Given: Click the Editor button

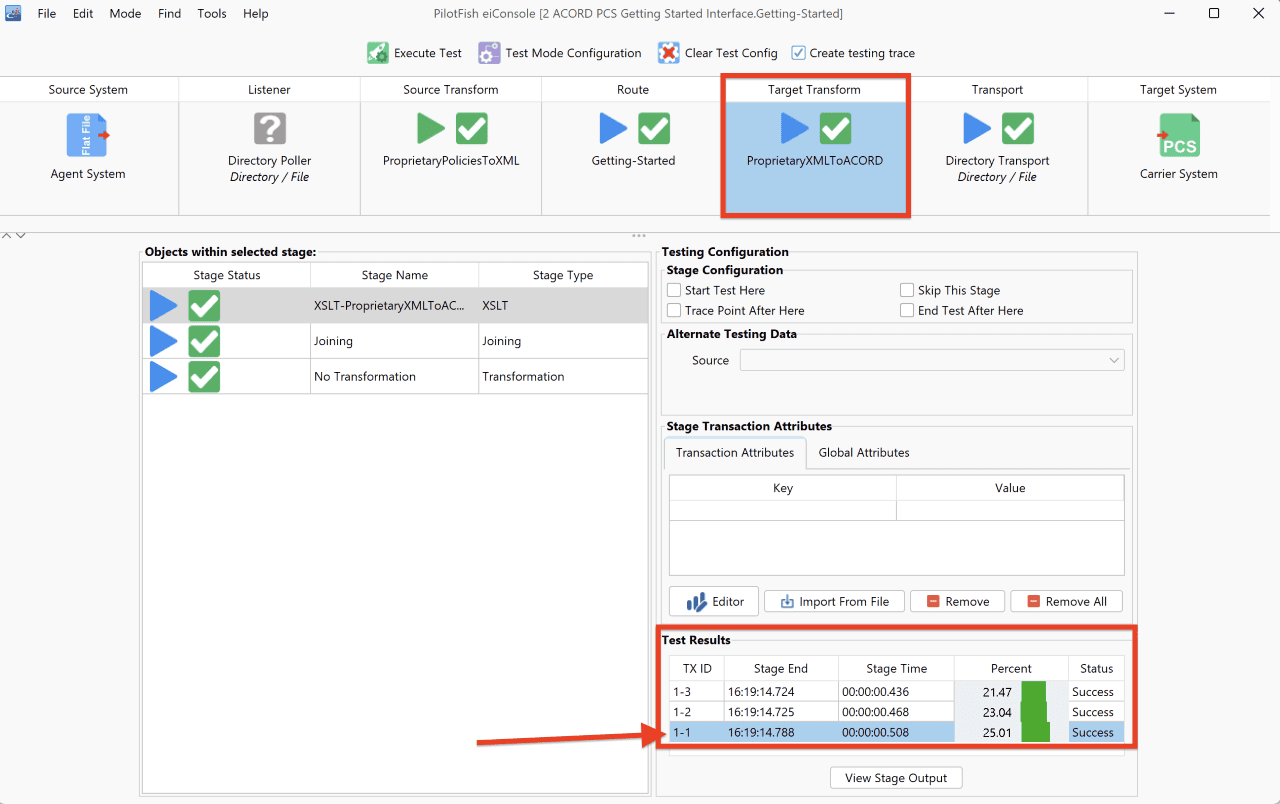Looking at the screenshot, I should pyautogui.click(x=714, y=601).
